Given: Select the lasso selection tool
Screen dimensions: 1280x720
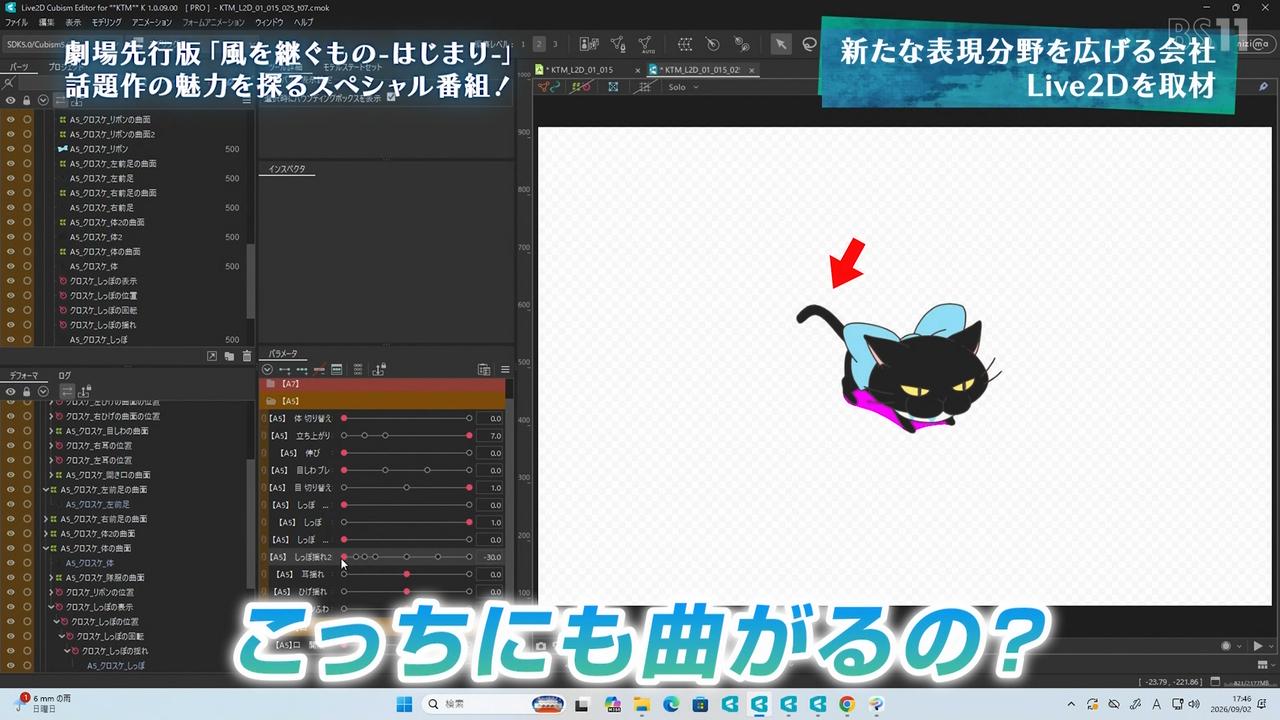Looking at the screenshot, I should (809, 44).
